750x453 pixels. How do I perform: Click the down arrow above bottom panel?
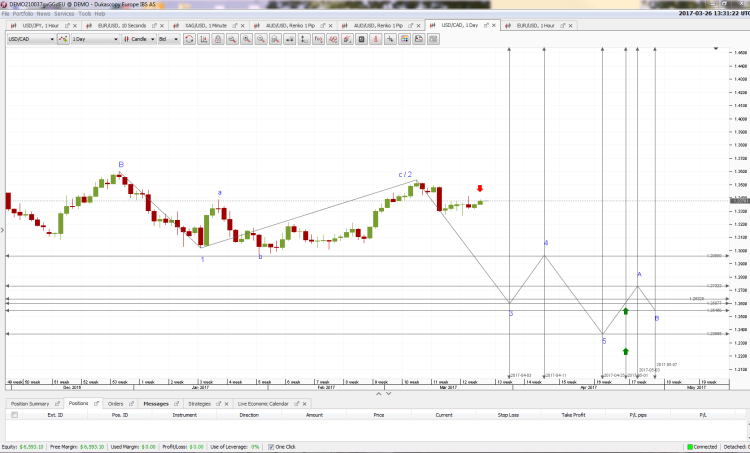388,394
